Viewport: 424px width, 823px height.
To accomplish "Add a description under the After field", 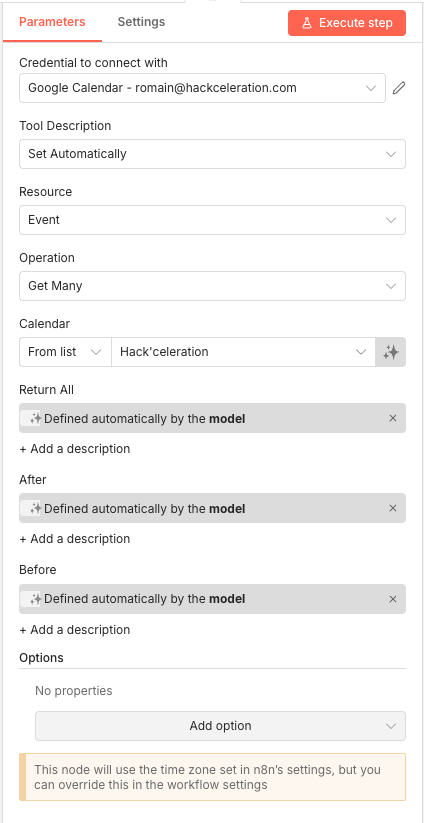I will (x=75, y=539).
